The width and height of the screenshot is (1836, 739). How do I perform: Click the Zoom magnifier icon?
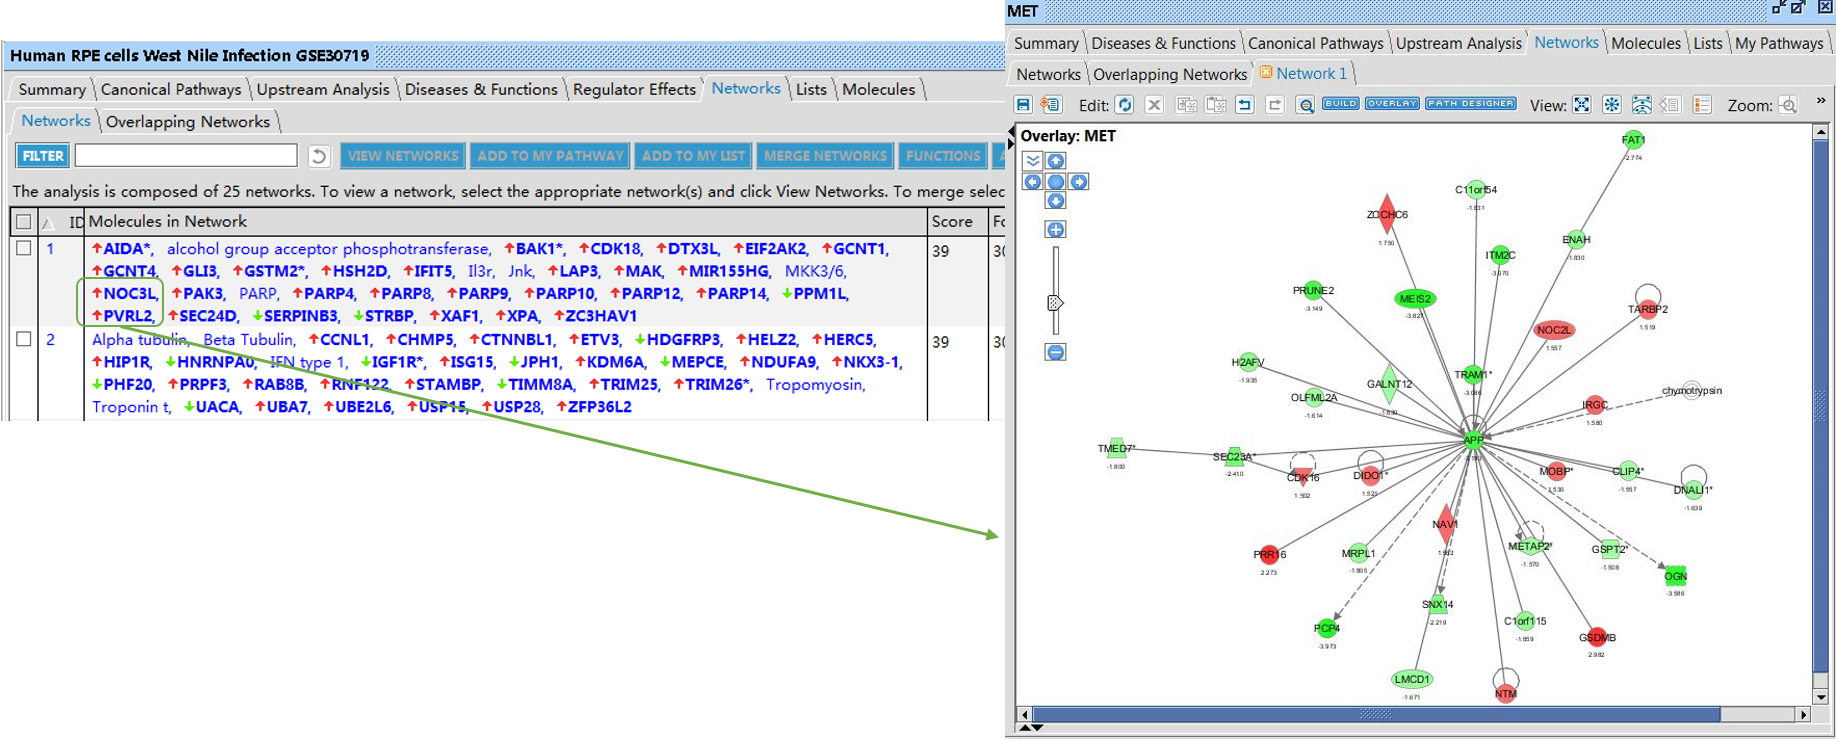(1789, 105)
